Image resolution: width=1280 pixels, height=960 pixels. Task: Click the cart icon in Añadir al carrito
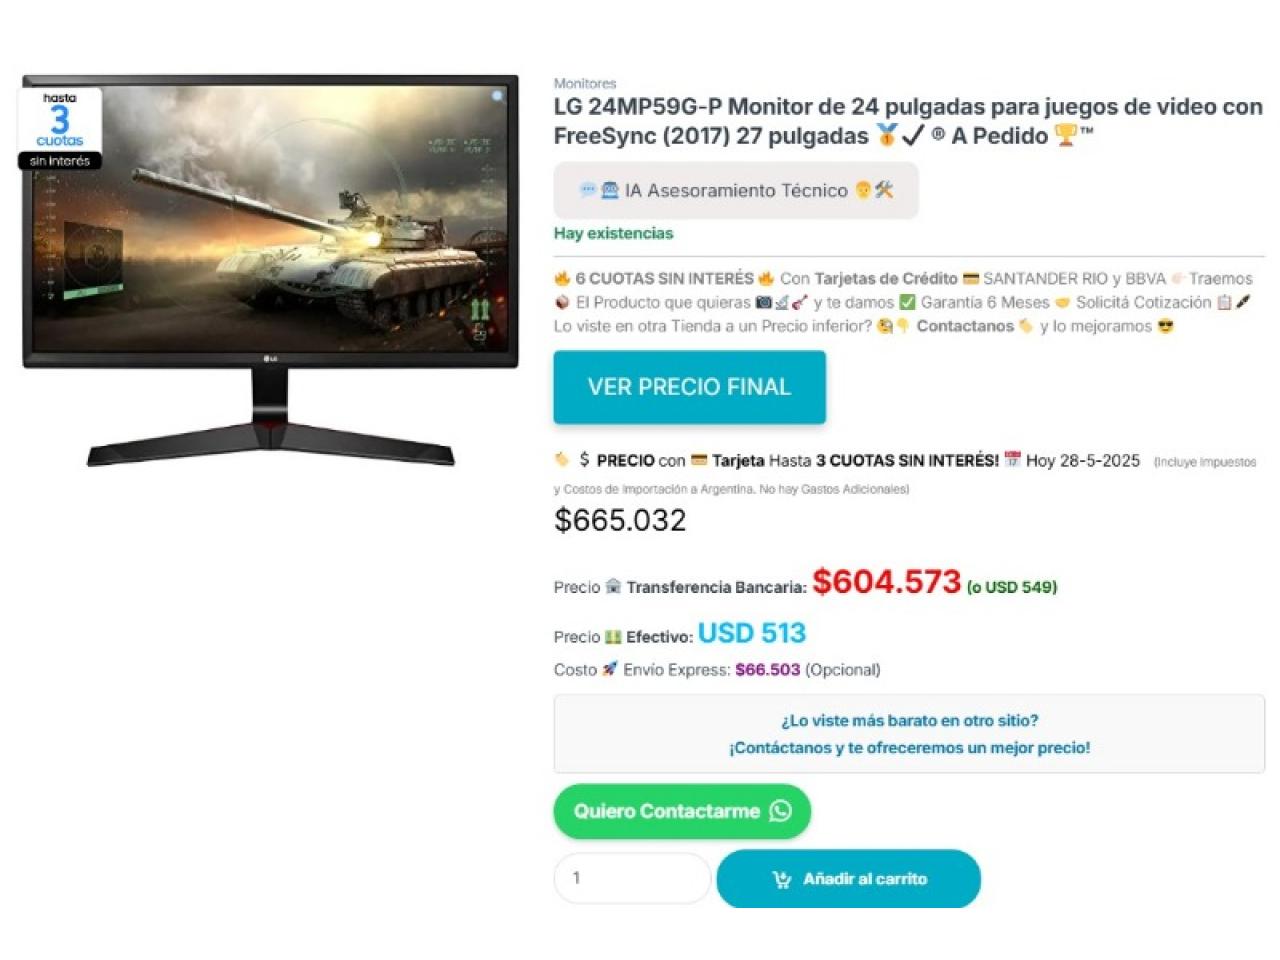coord(782,879)
